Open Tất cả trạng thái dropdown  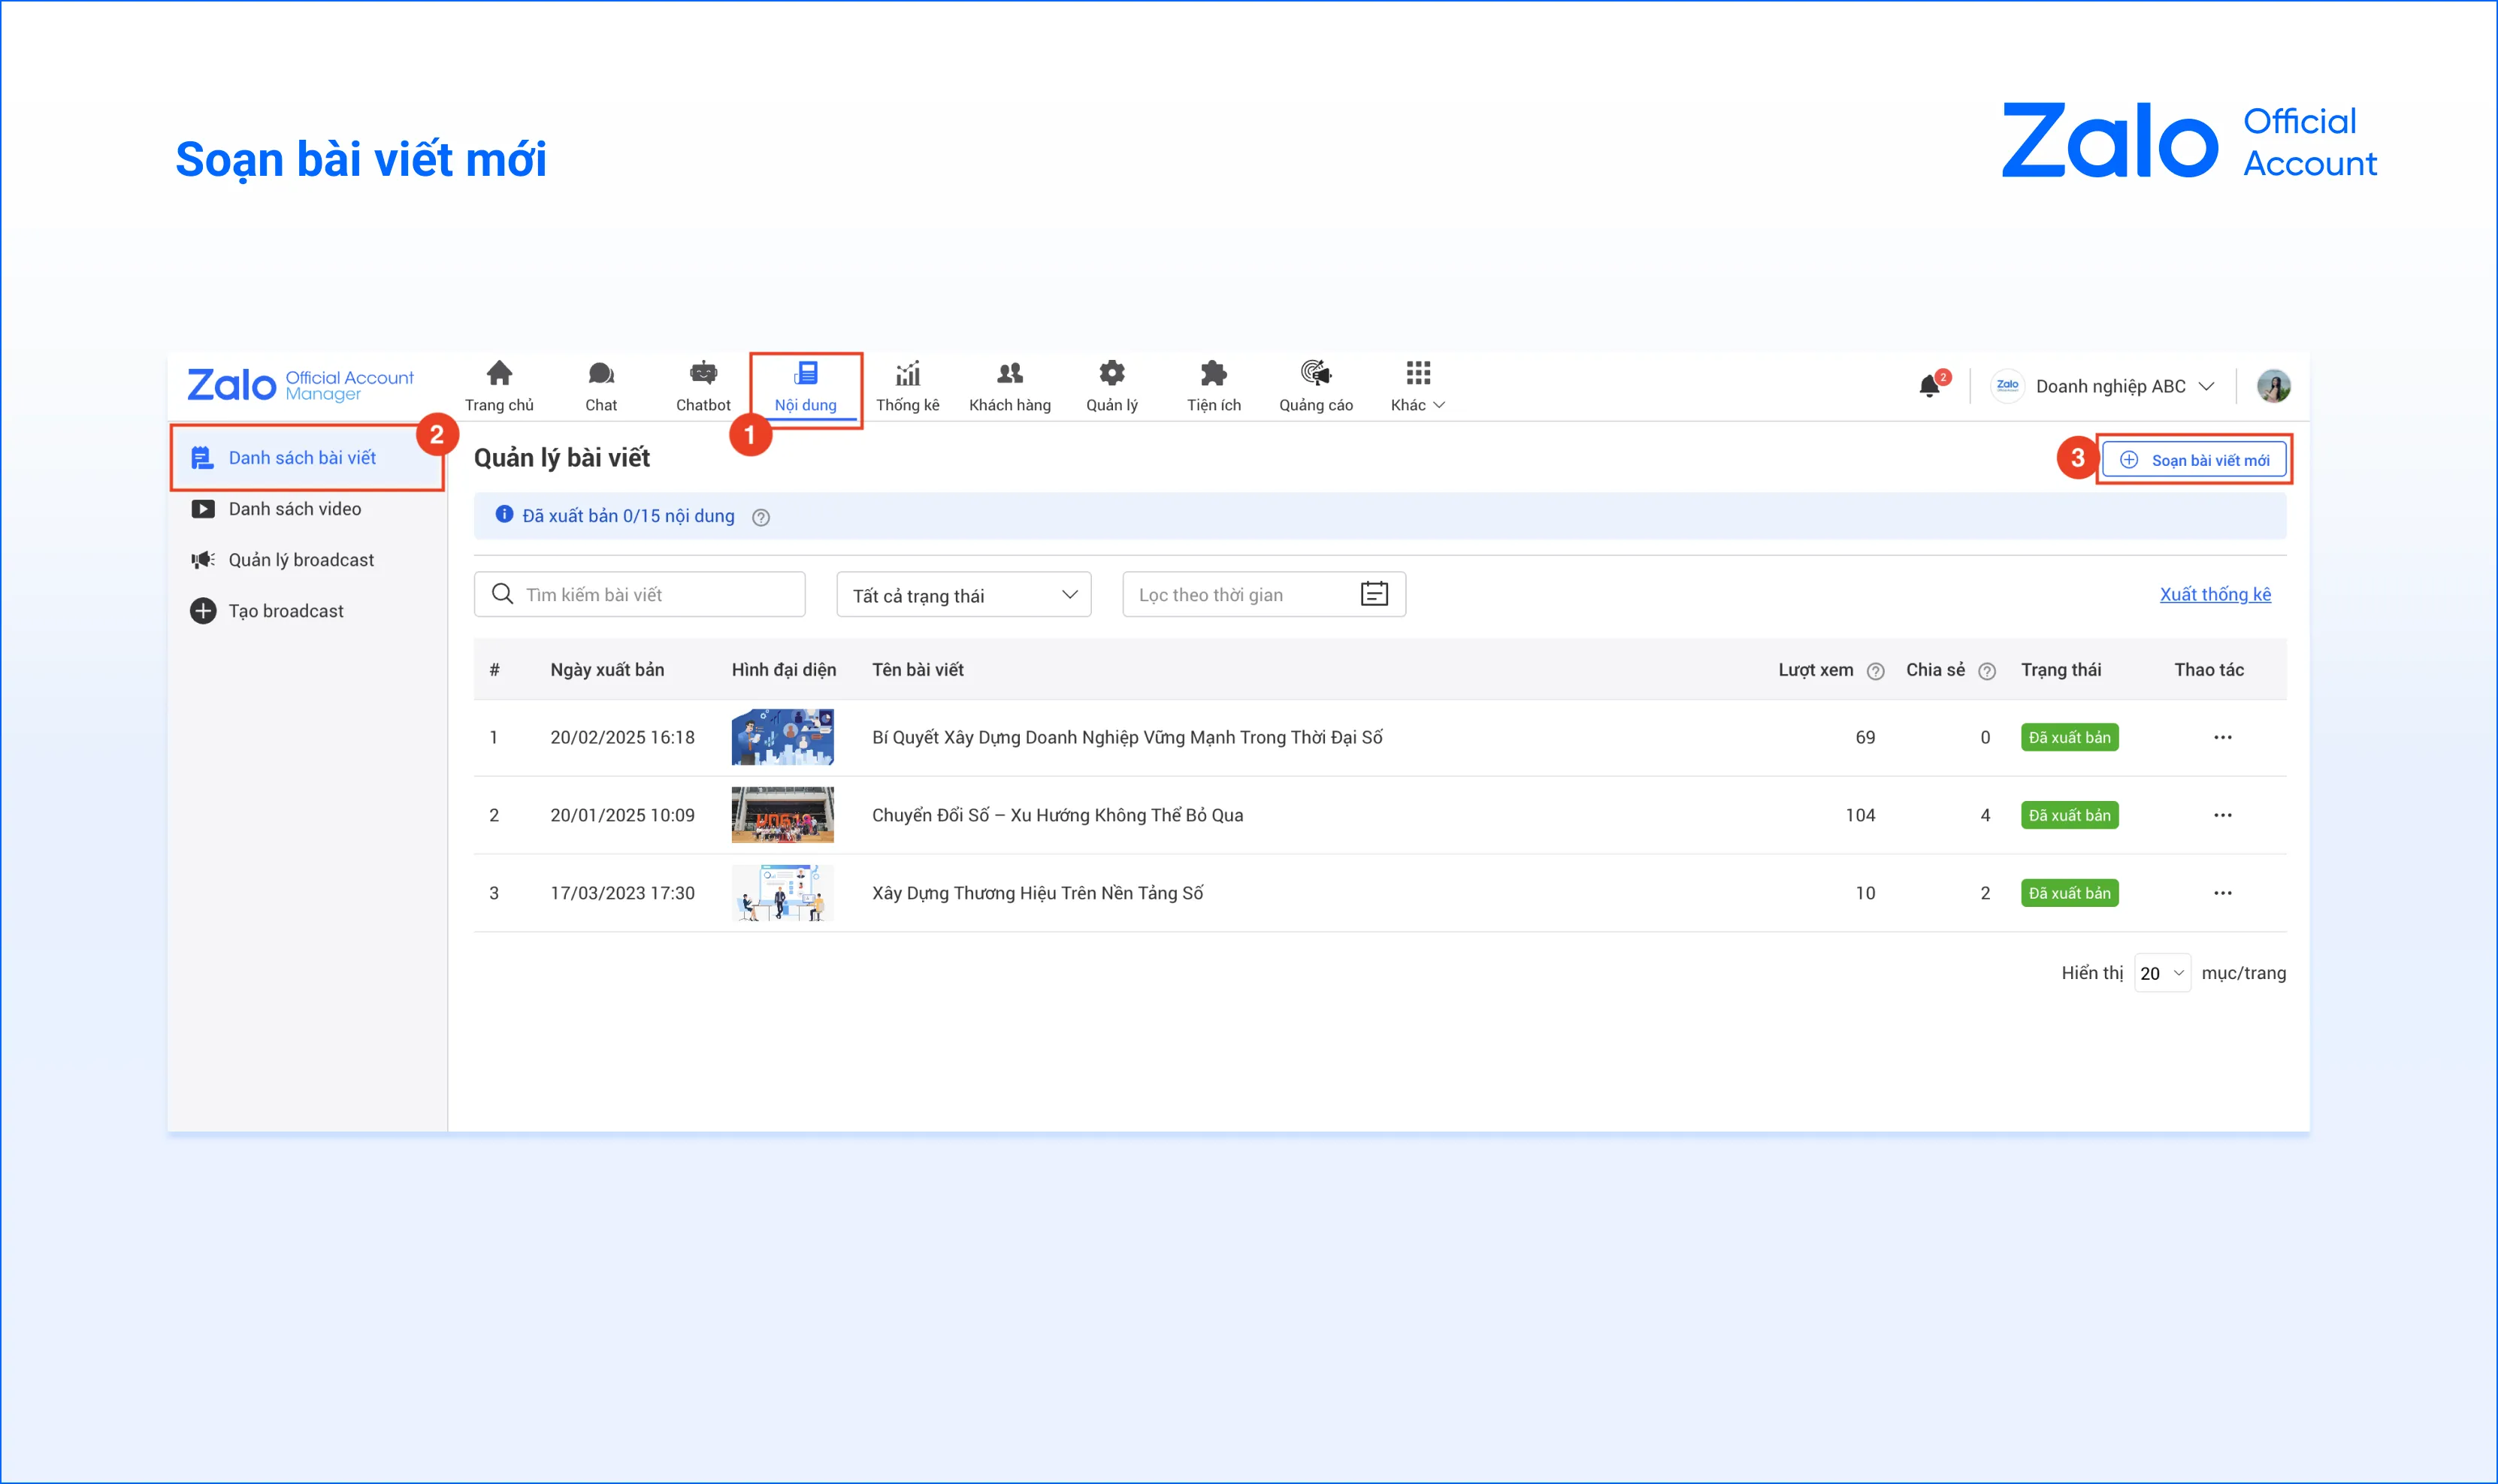(963, 595)
